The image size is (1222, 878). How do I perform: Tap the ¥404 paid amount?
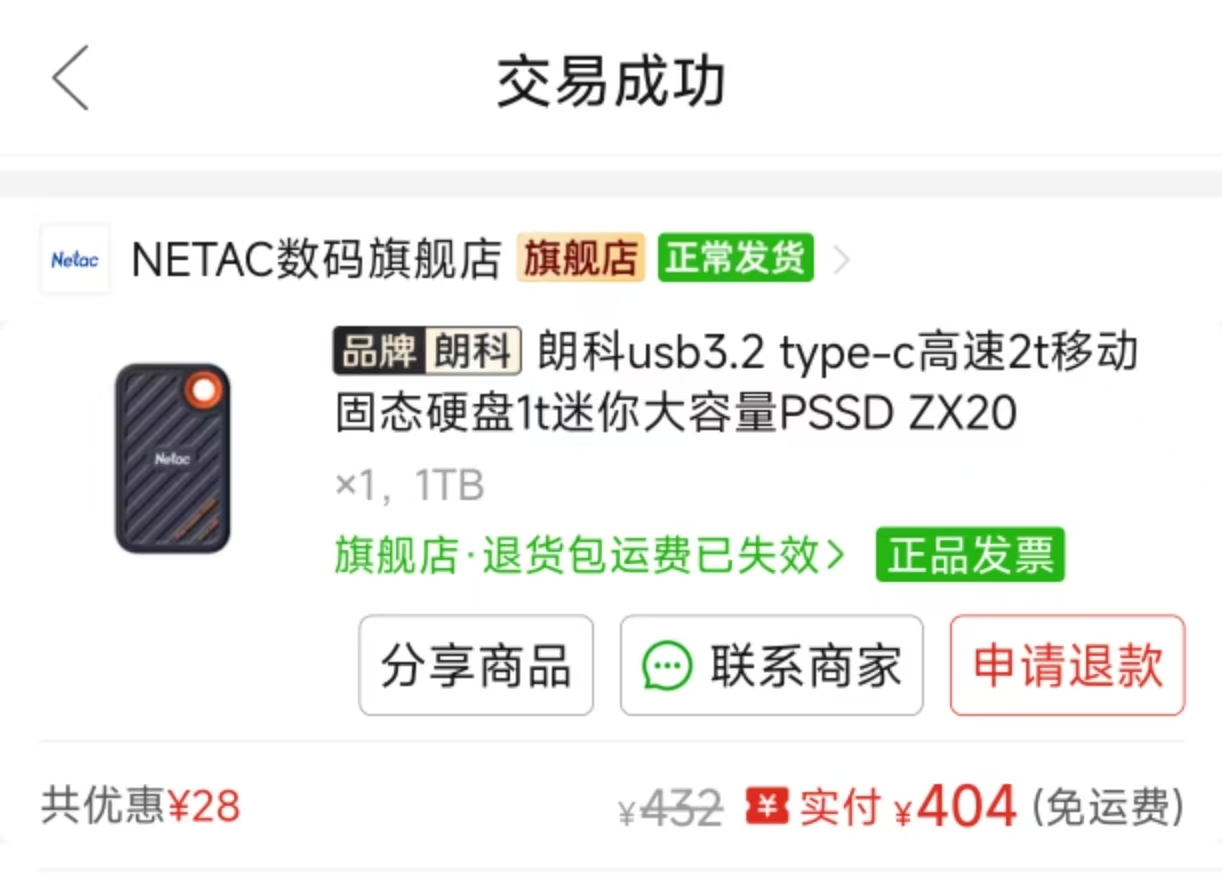coord(956,806)
